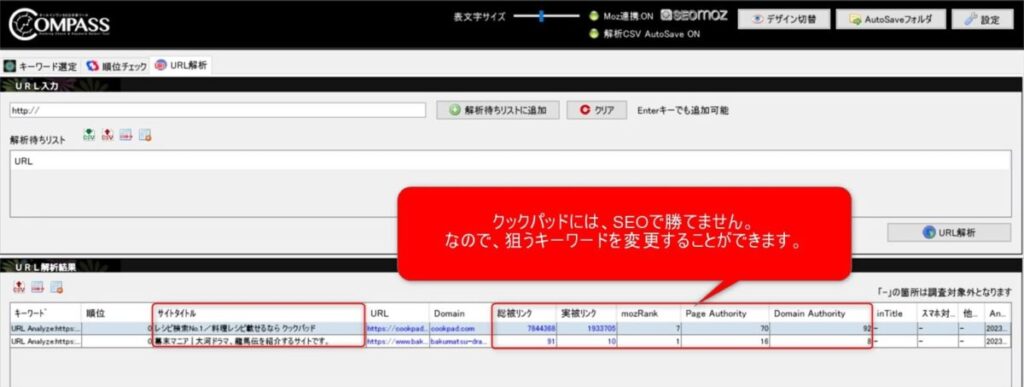
Task: Click the 総被リンク column header
Action: coord(525,313)
